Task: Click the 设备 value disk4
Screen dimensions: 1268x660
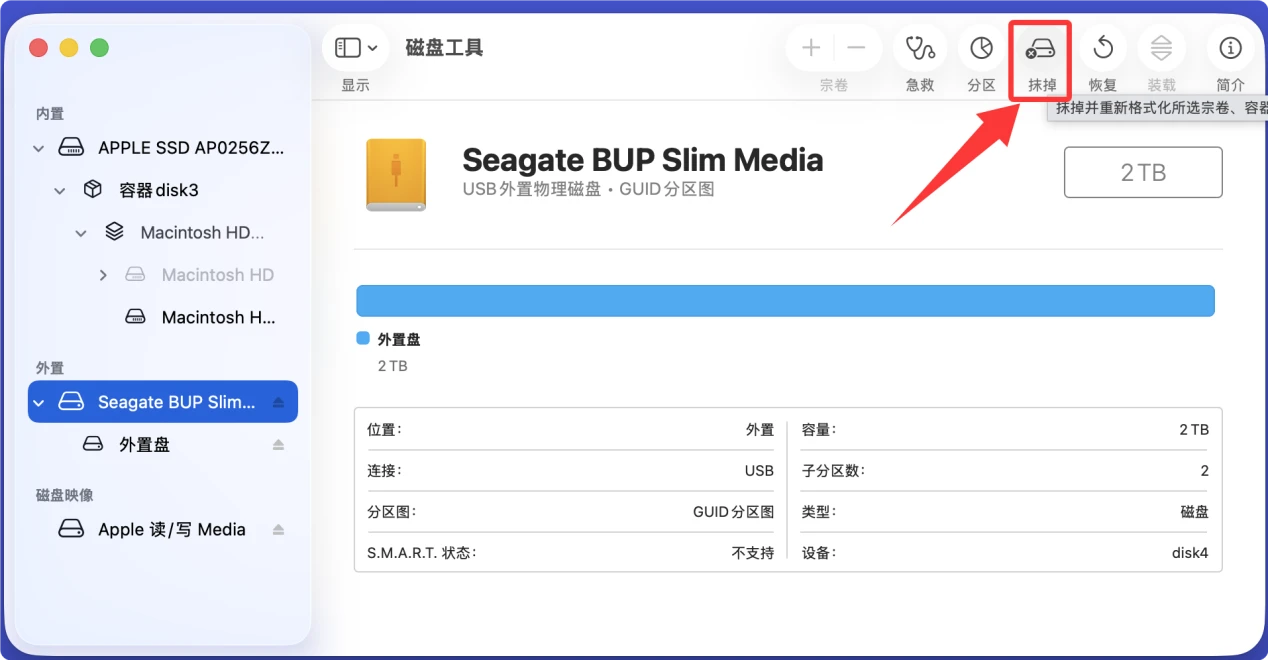Action: point(1190,553)
